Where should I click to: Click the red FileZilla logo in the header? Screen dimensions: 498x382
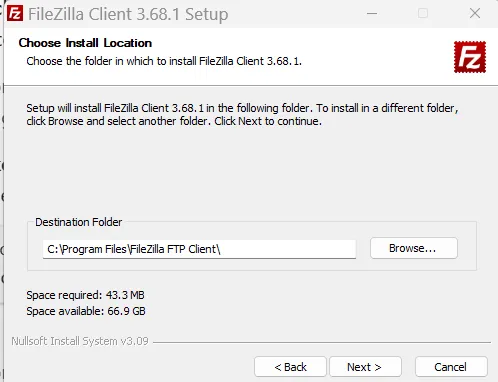[470, 57]
